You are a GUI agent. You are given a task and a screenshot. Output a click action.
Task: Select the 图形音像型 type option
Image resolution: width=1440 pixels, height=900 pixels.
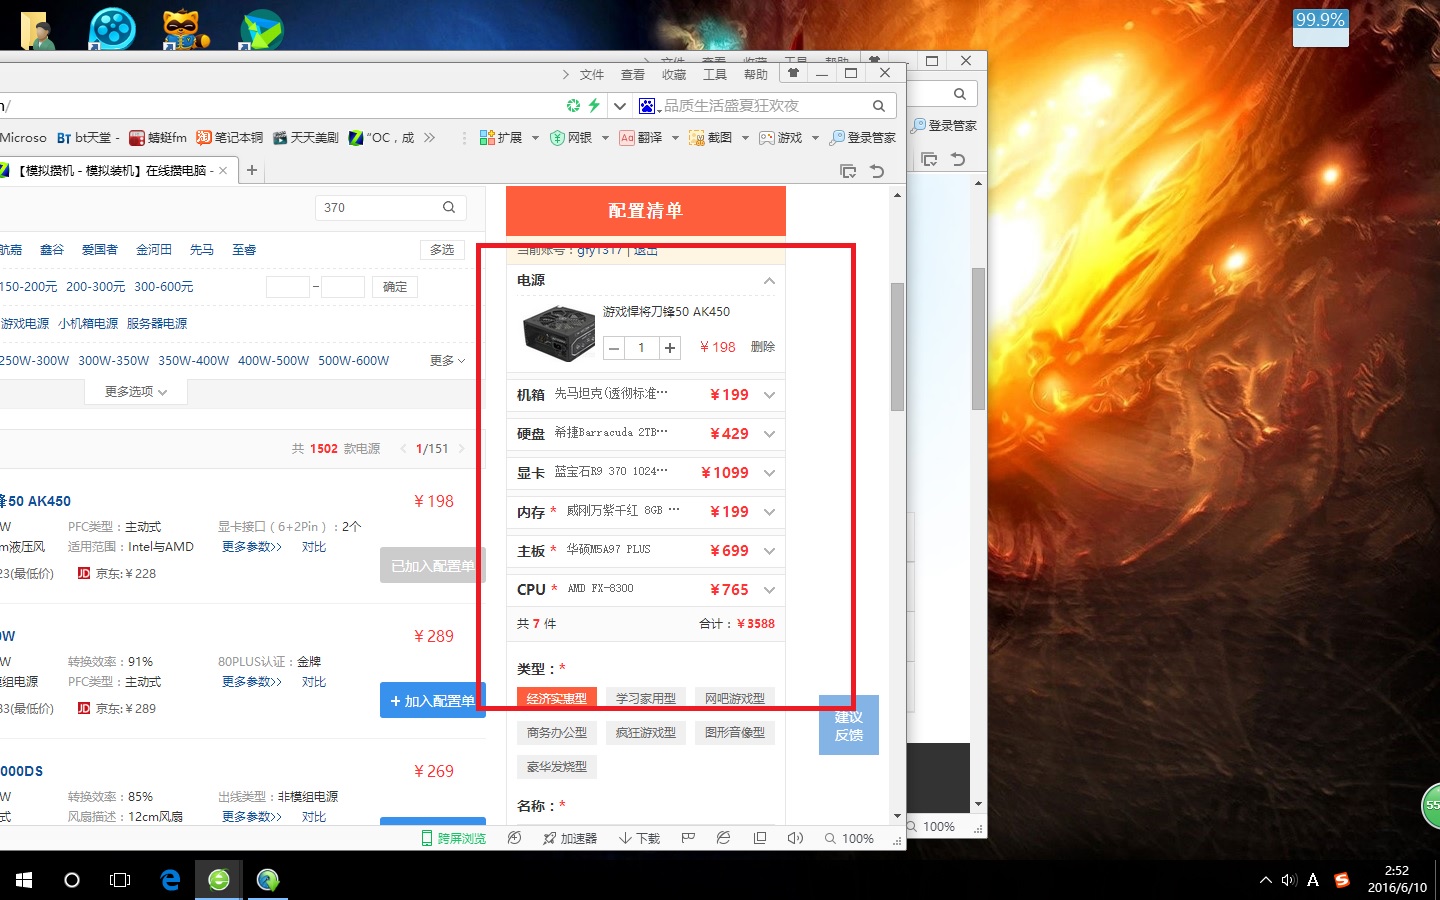(x=735, y=733)
